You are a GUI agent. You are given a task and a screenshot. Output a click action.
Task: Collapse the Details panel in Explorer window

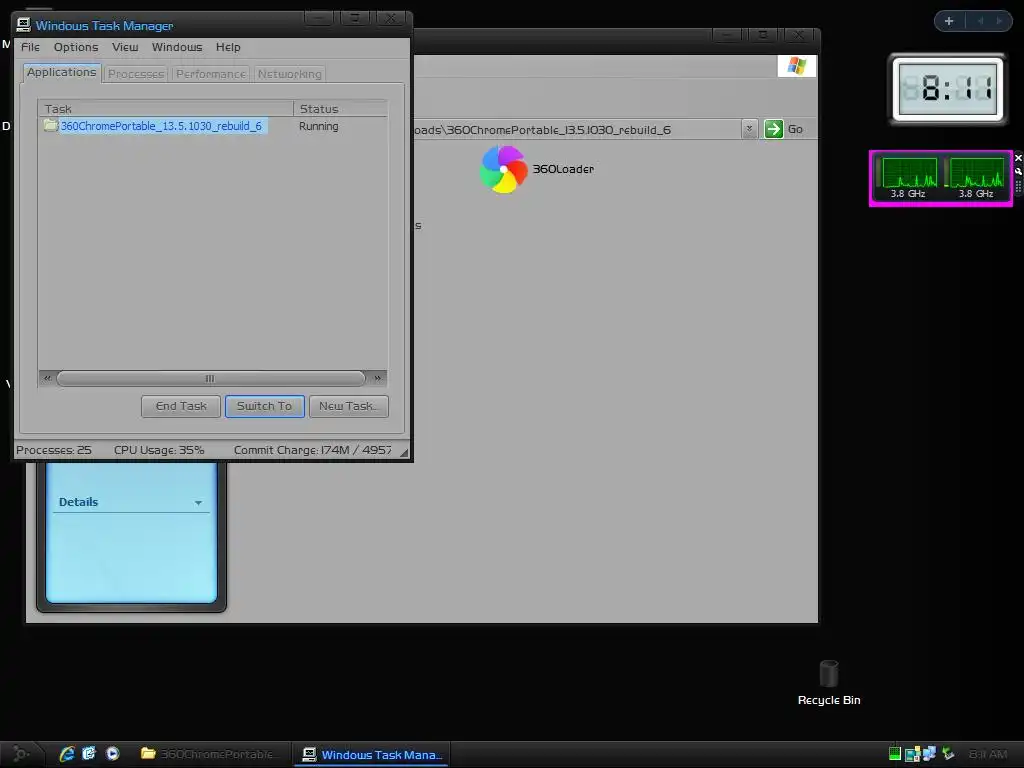(x=198, y=503)
